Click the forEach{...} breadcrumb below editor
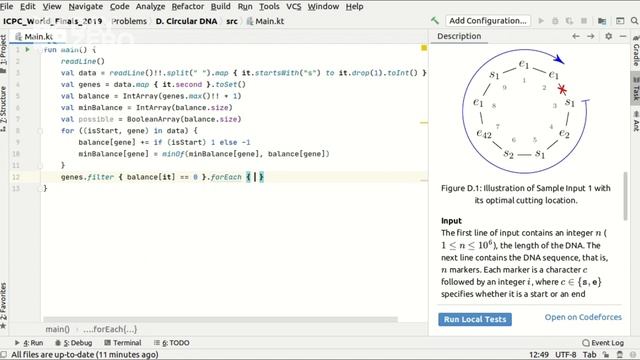 coord(110,329)
